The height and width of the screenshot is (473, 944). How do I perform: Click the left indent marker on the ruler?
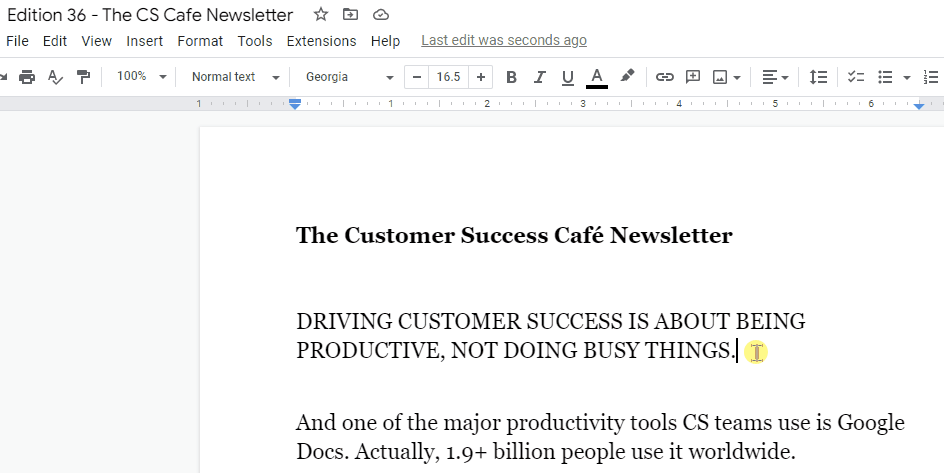coord(295,105)
